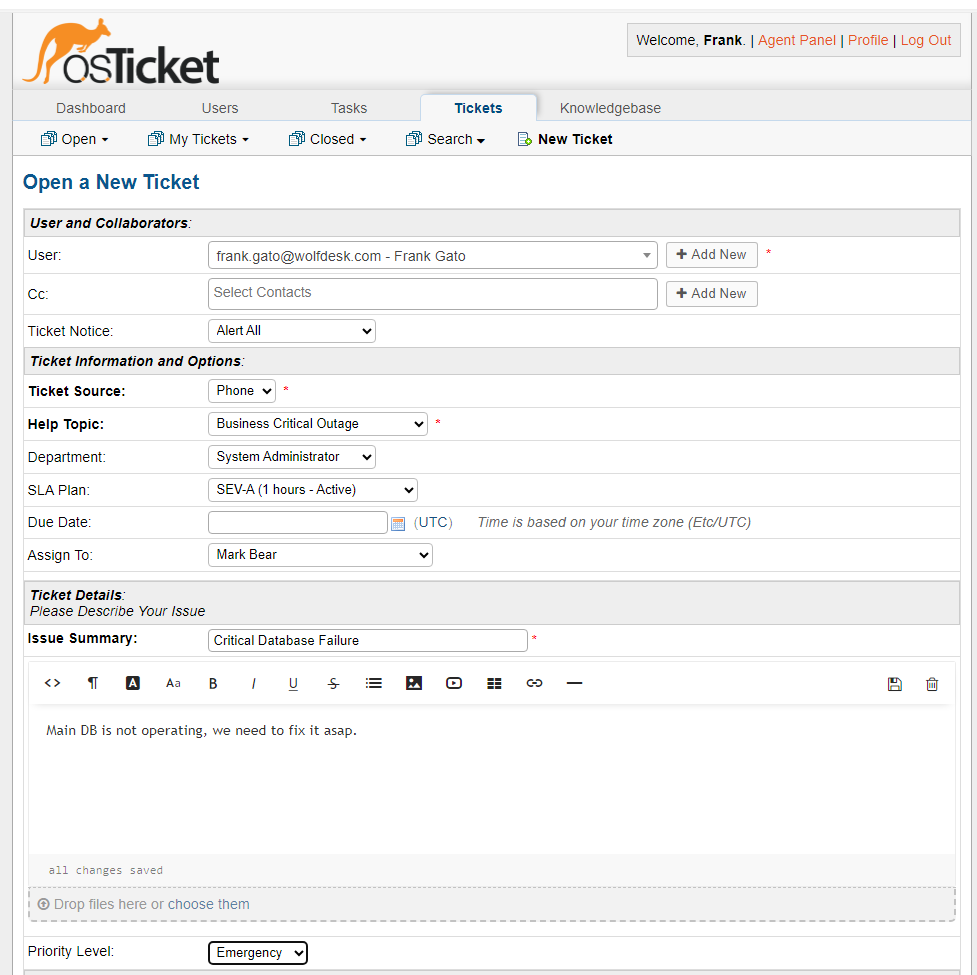Insert a table into the editor
Viewport: 977px width, 975px height.
tap(493, 683)
